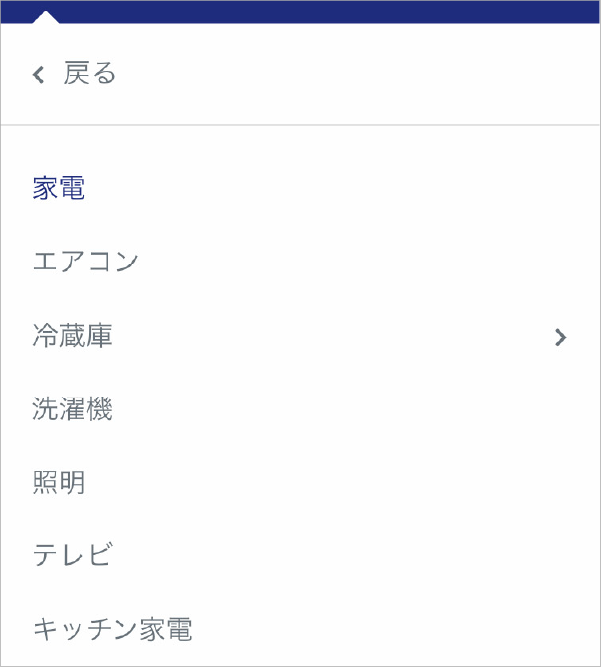
Task: Pick the television item テレビ
Action: coord(73,555)
